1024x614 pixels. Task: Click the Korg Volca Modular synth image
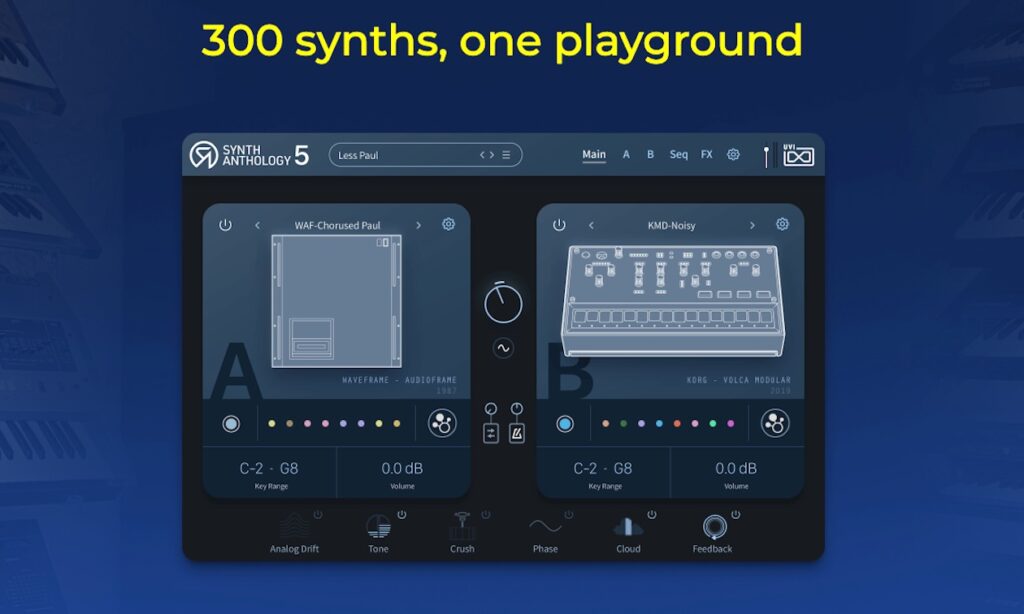pyautogui.click(x=672, y=300)
